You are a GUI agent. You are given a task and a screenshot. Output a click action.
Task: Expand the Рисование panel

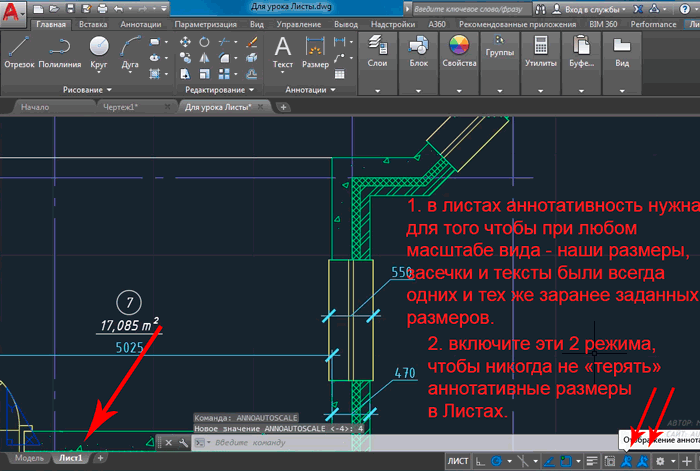click(87, 90)
